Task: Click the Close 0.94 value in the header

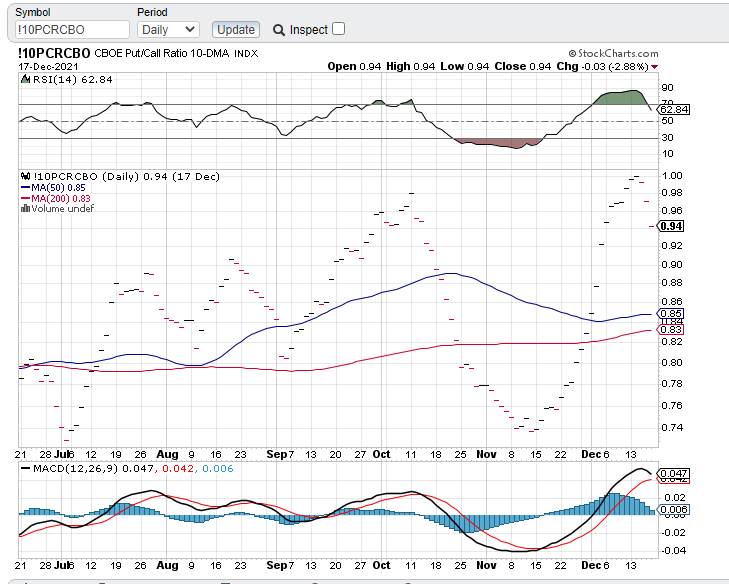Action: click(x=523, y=66)
